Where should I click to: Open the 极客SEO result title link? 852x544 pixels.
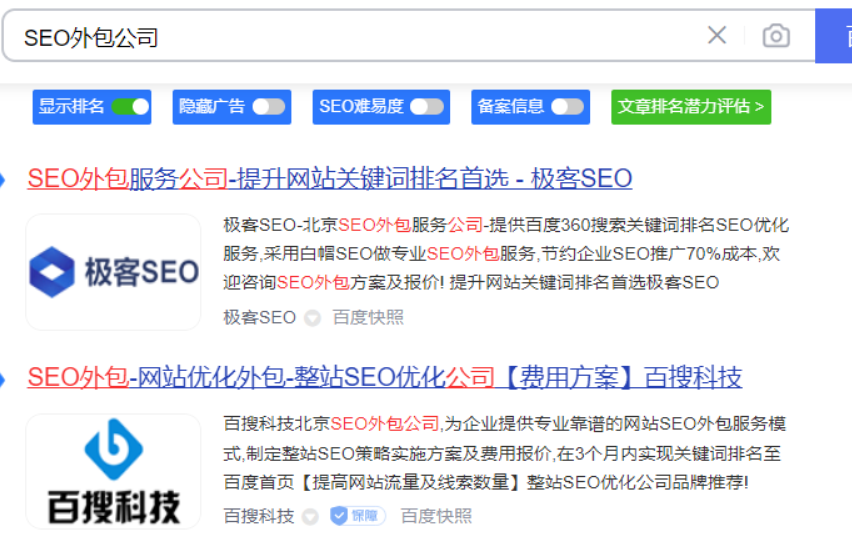tap(330, 178)
